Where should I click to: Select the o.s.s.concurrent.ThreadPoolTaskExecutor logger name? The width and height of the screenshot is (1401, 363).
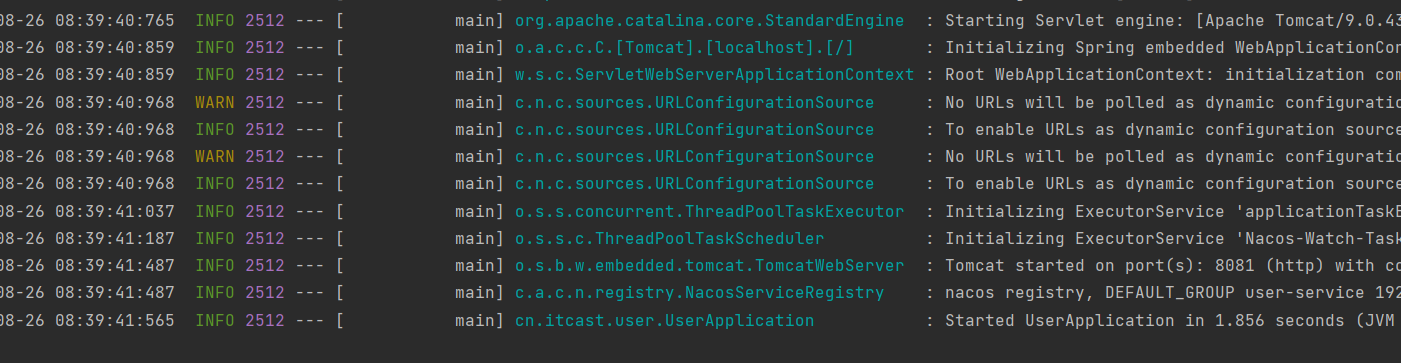(709, 211)
